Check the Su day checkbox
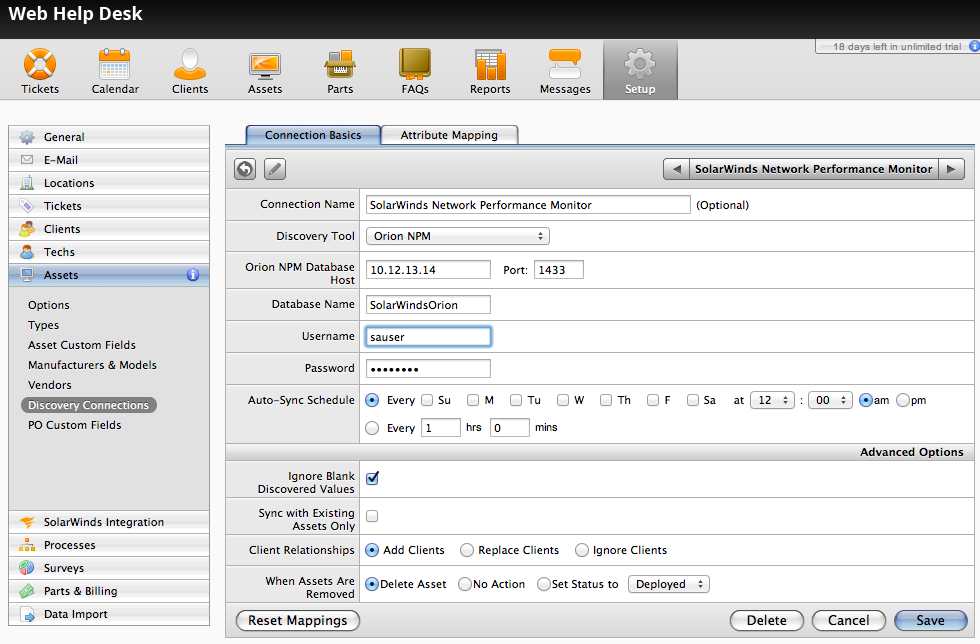This screenshot has height=644, width=980. click(x=427, y=400)
